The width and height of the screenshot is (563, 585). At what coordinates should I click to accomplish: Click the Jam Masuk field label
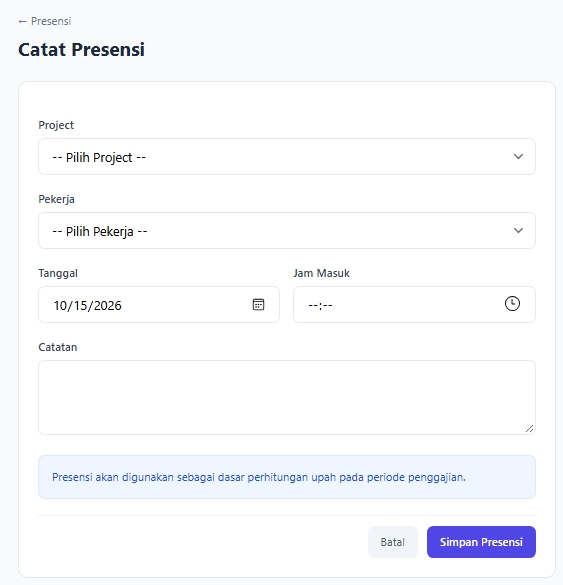click(321, 273)
